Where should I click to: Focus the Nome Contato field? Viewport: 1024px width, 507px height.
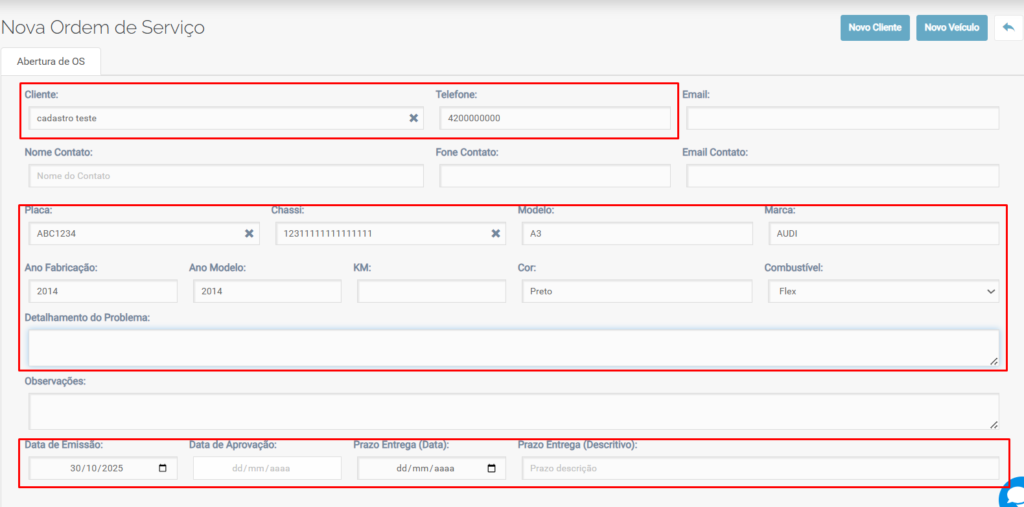point(226,176)
